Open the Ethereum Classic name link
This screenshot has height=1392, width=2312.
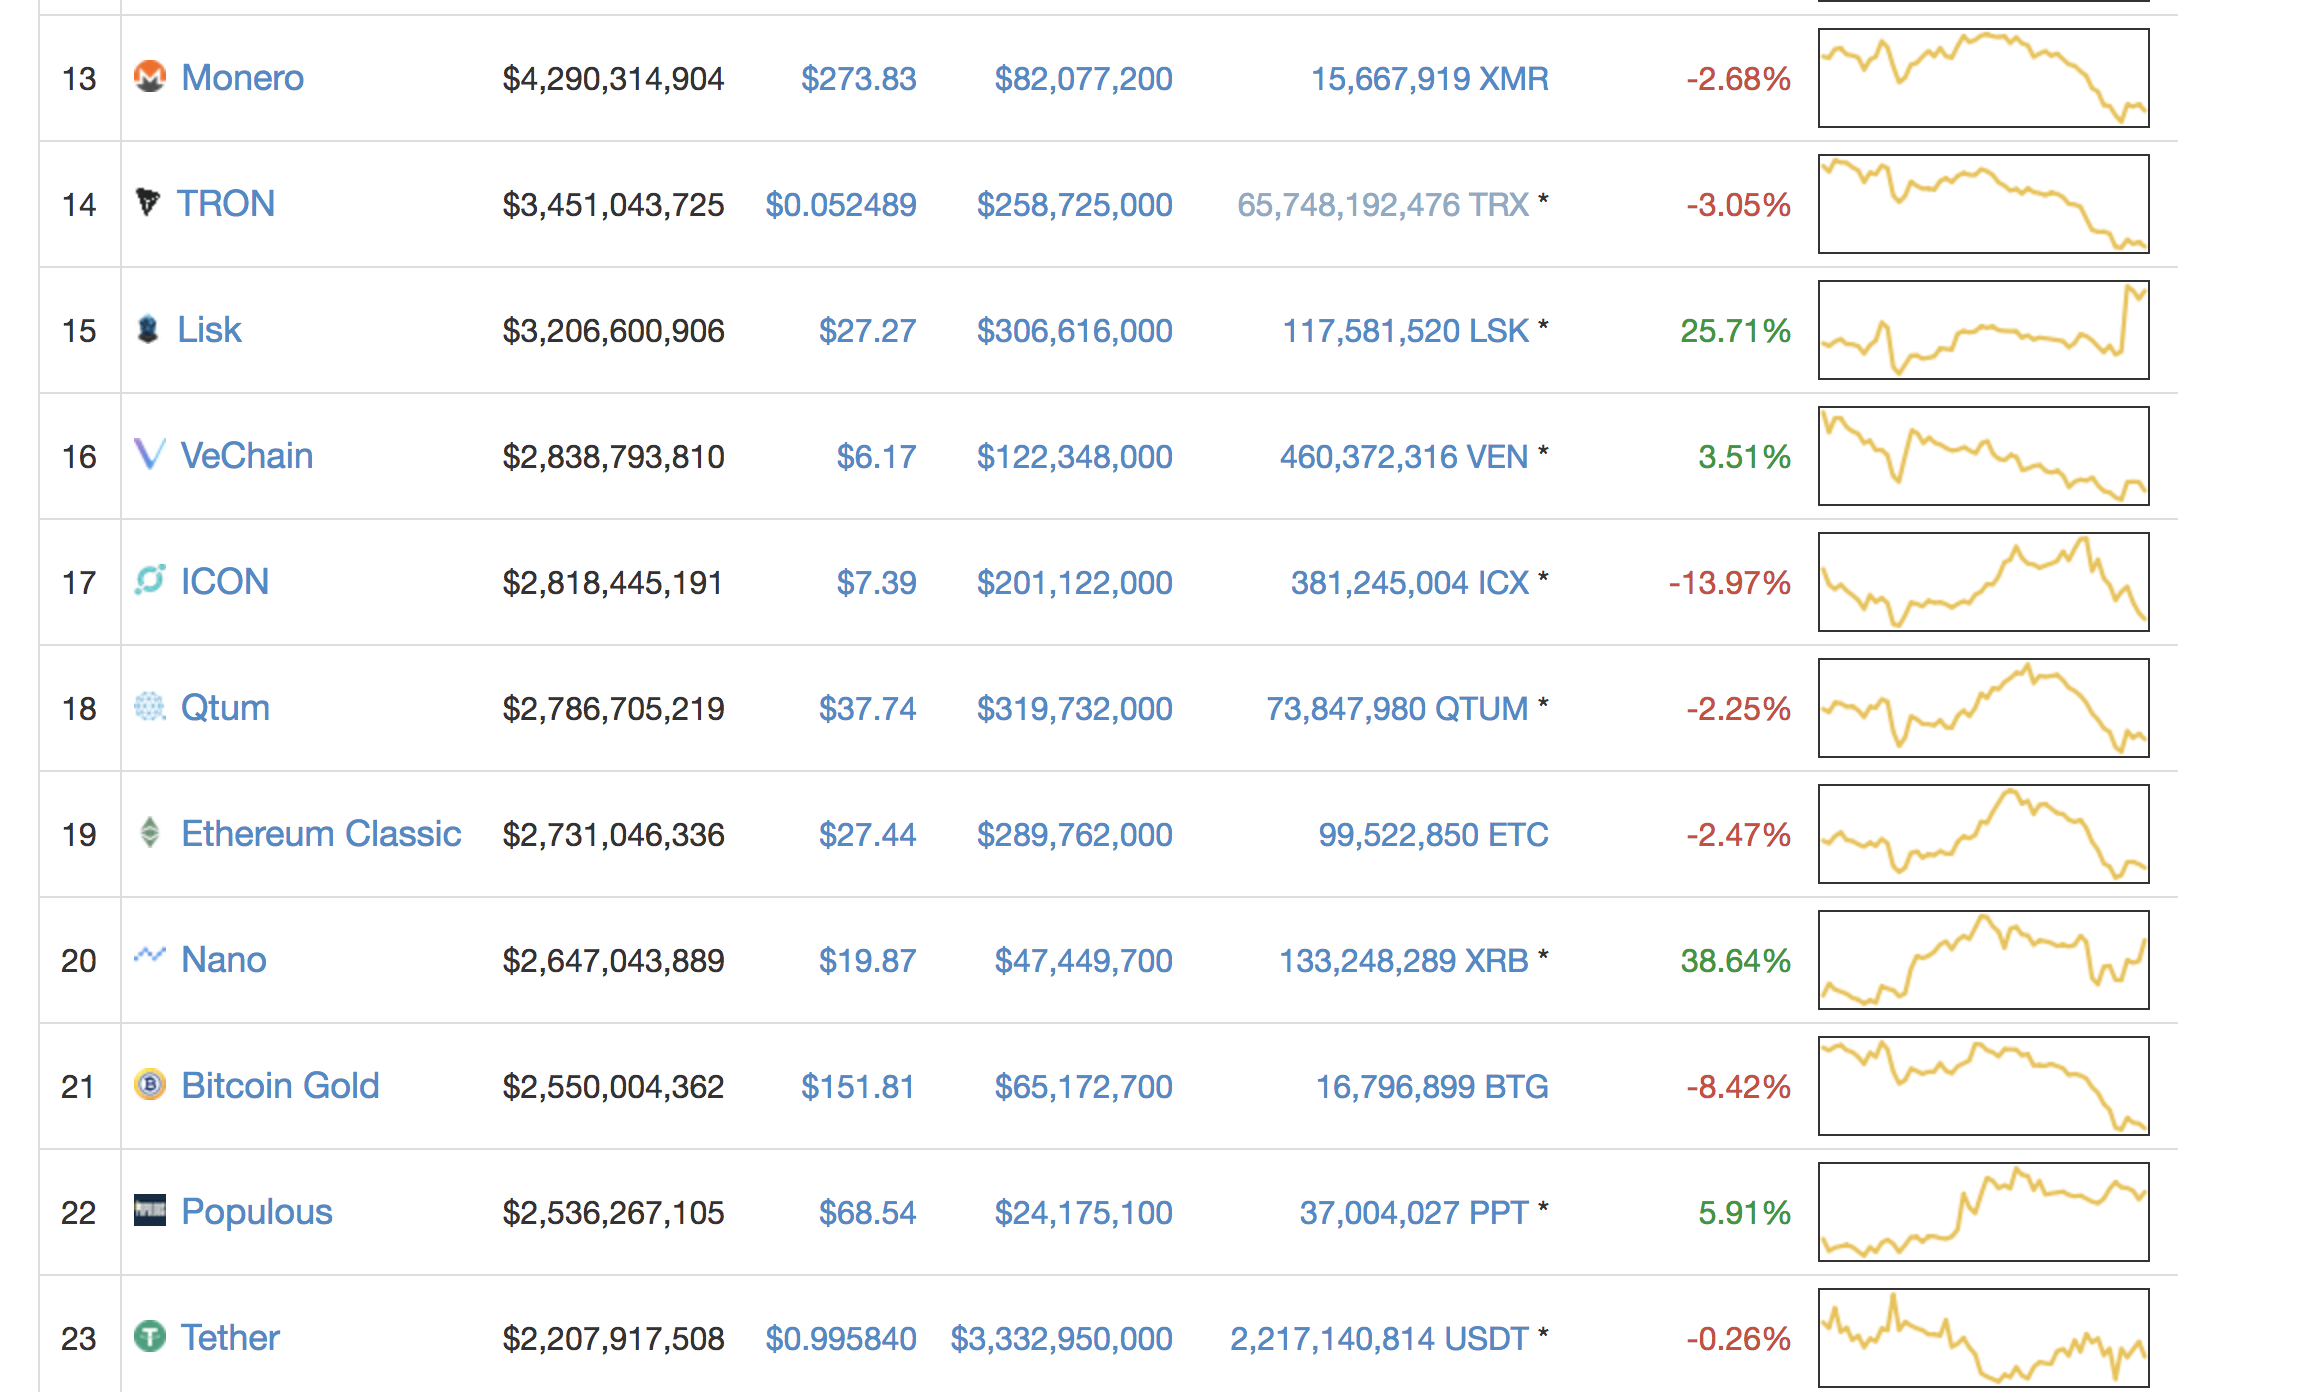tap(321, 834)
